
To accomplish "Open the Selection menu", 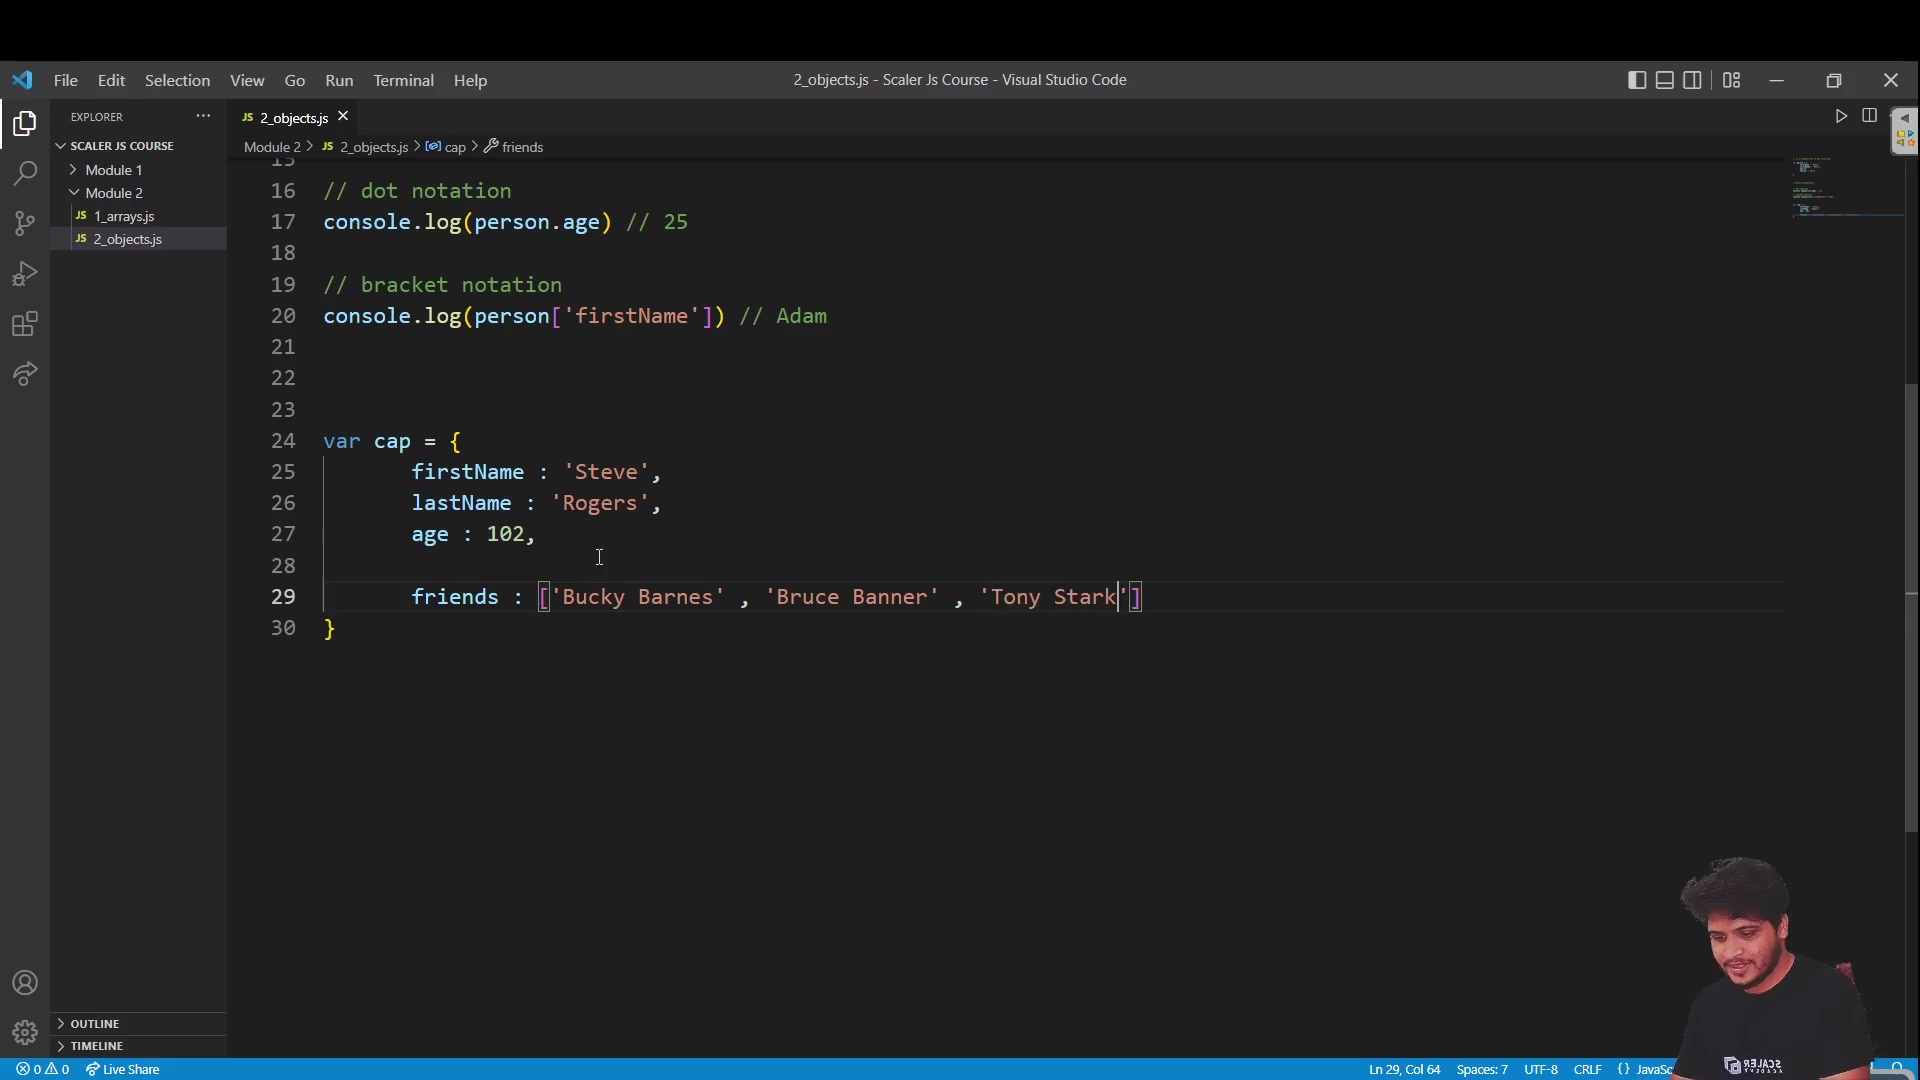I will (177, 80).
